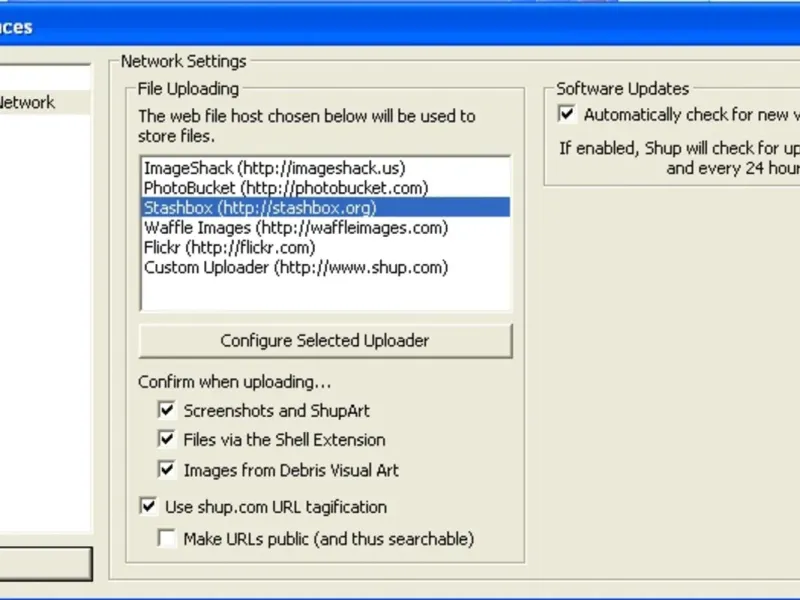This screenshot has height=600, width=800.
Task: Disable Use shup.com URL tagification
Action: tap(148, 507)
